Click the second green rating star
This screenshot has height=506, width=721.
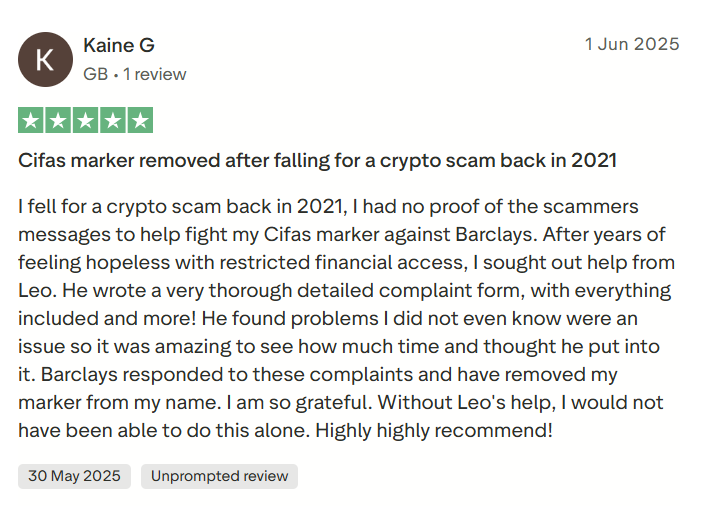(58, 121)
